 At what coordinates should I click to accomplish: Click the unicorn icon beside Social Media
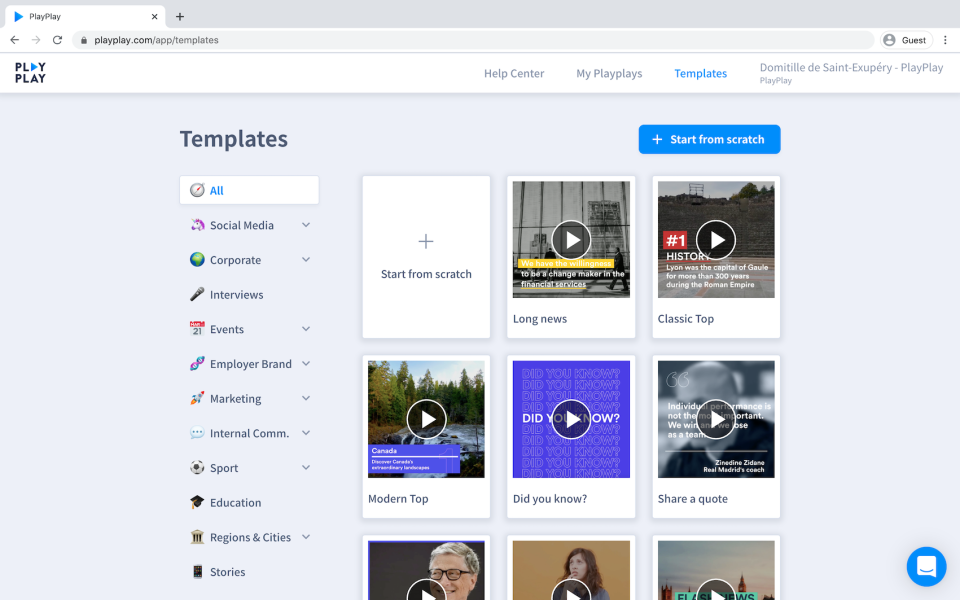click(x=197, y=225)
